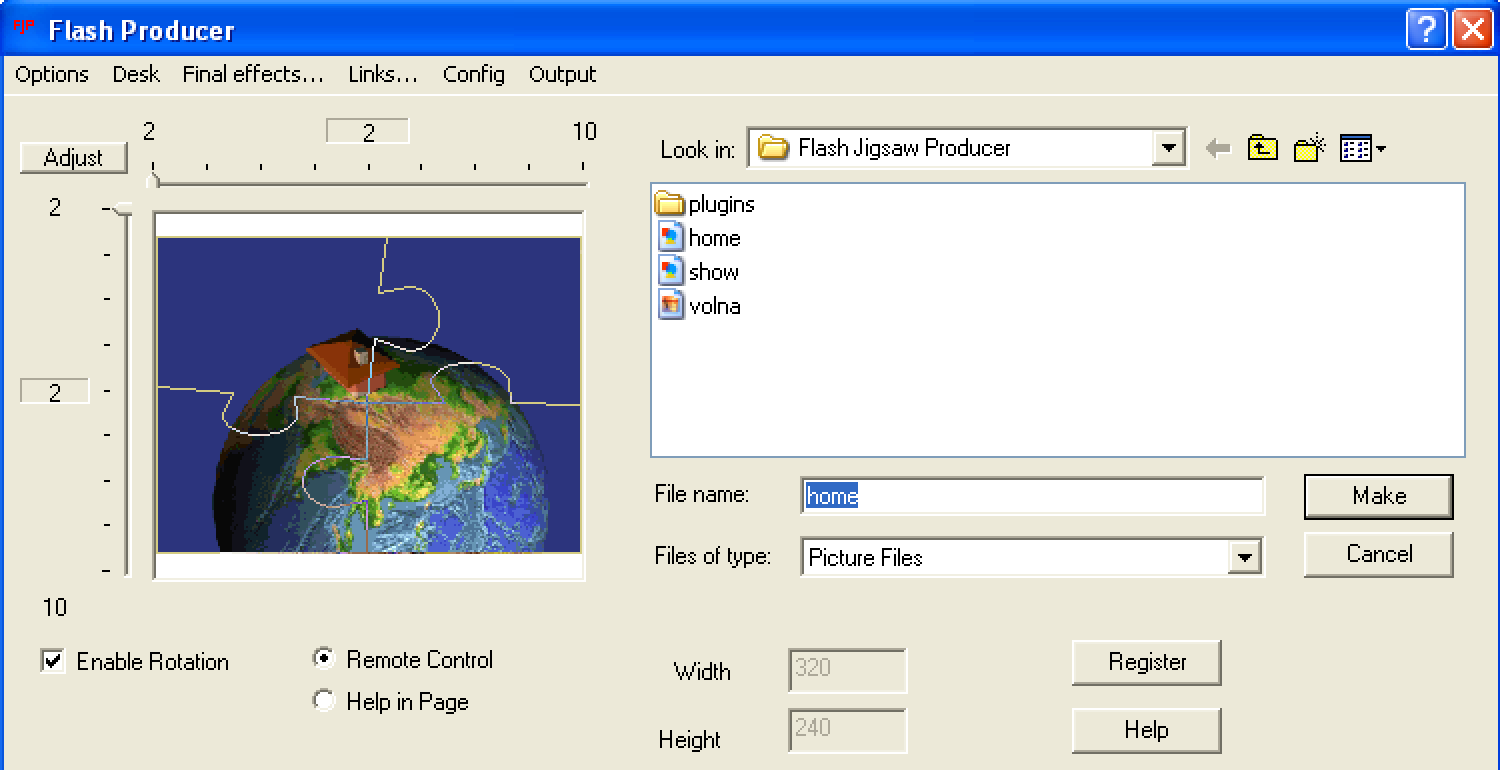Go up one folder level

[1263, 149]
